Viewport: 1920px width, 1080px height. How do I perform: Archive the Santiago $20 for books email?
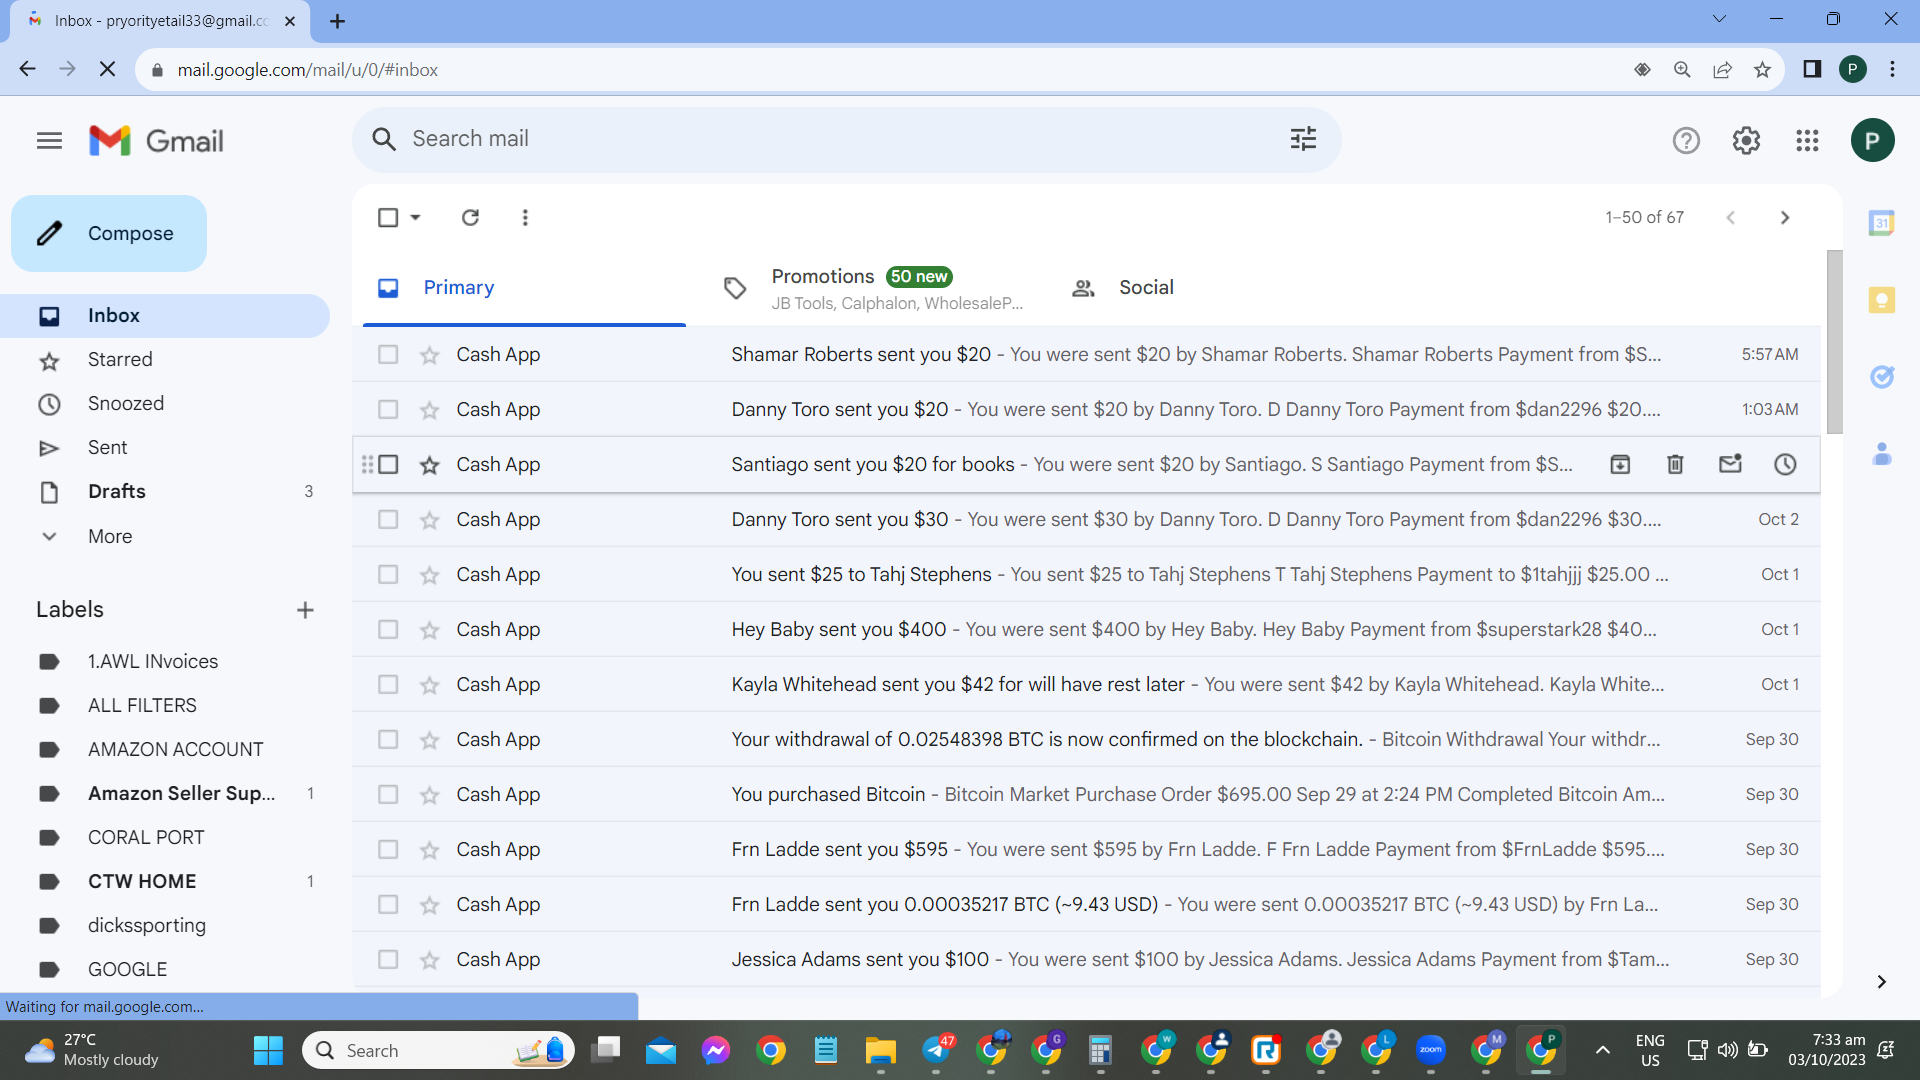(x=1620, y=464)
